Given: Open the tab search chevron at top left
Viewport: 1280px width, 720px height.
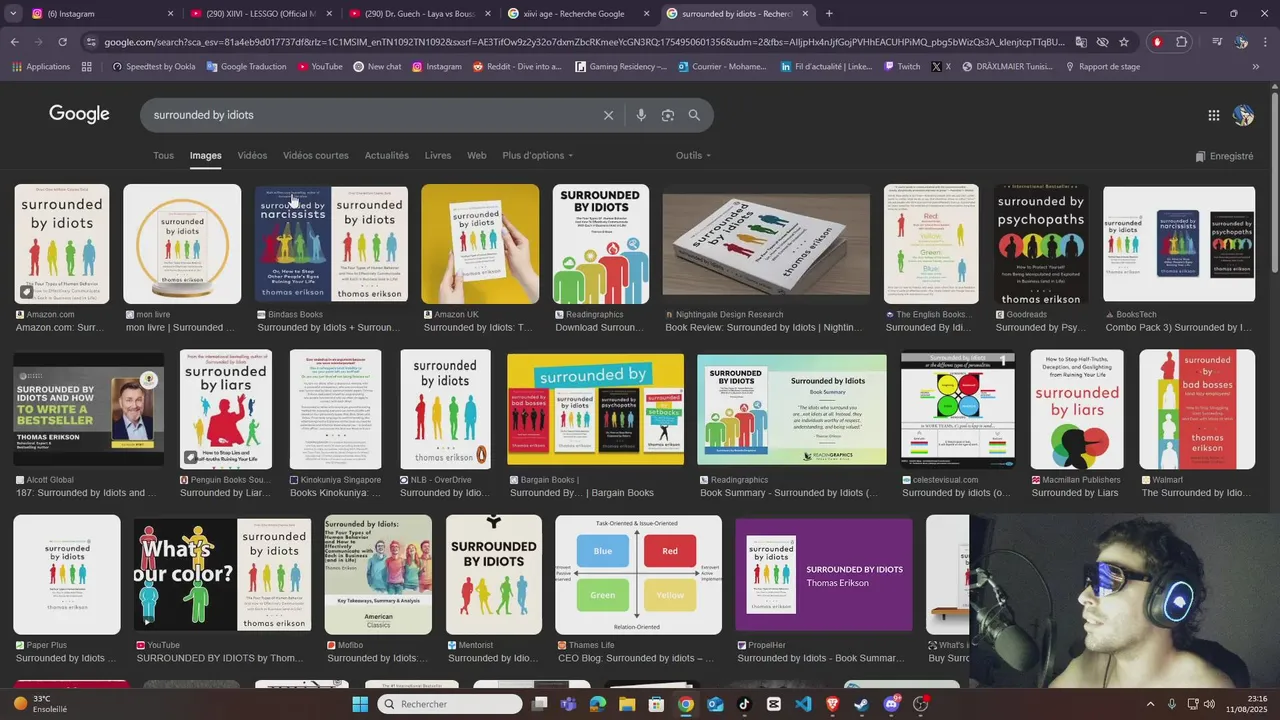Looking at the screenshot, I should [x=14, y=14].
